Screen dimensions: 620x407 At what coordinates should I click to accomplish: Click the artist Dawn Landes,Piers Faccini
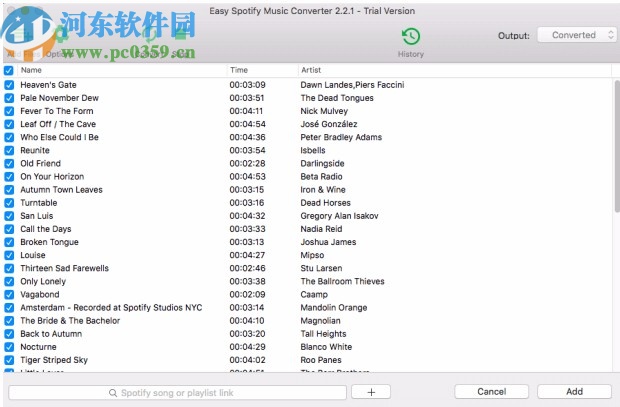pos(352,85)
